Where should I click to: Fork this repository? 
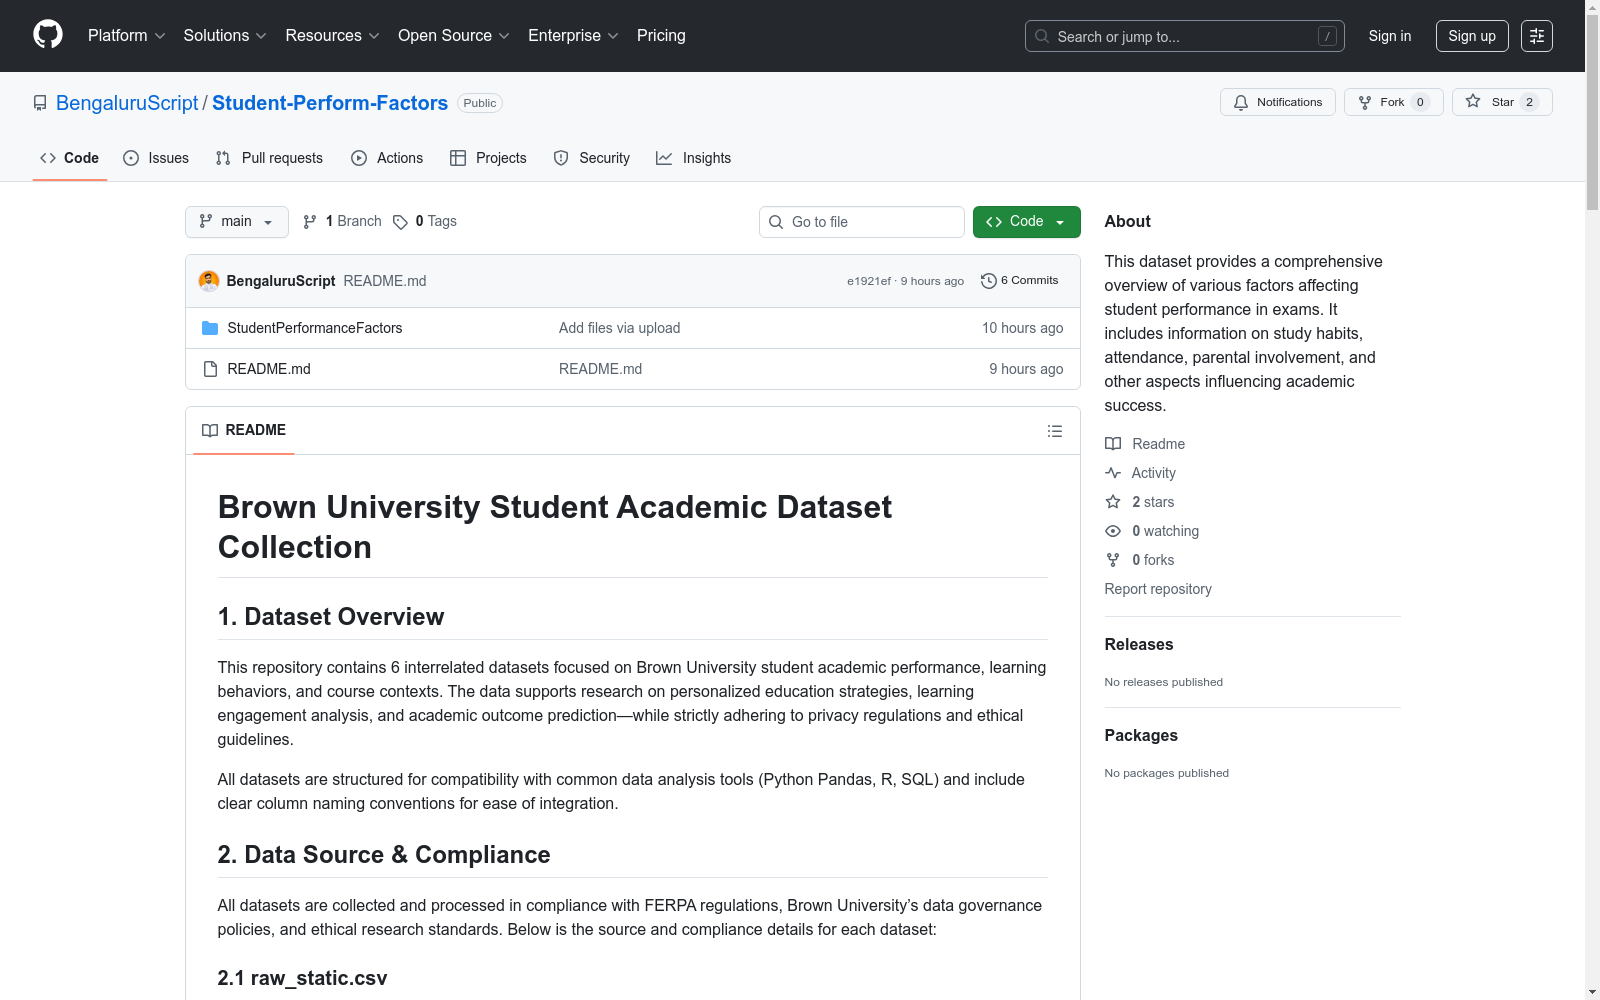[x=1394, y=102]
